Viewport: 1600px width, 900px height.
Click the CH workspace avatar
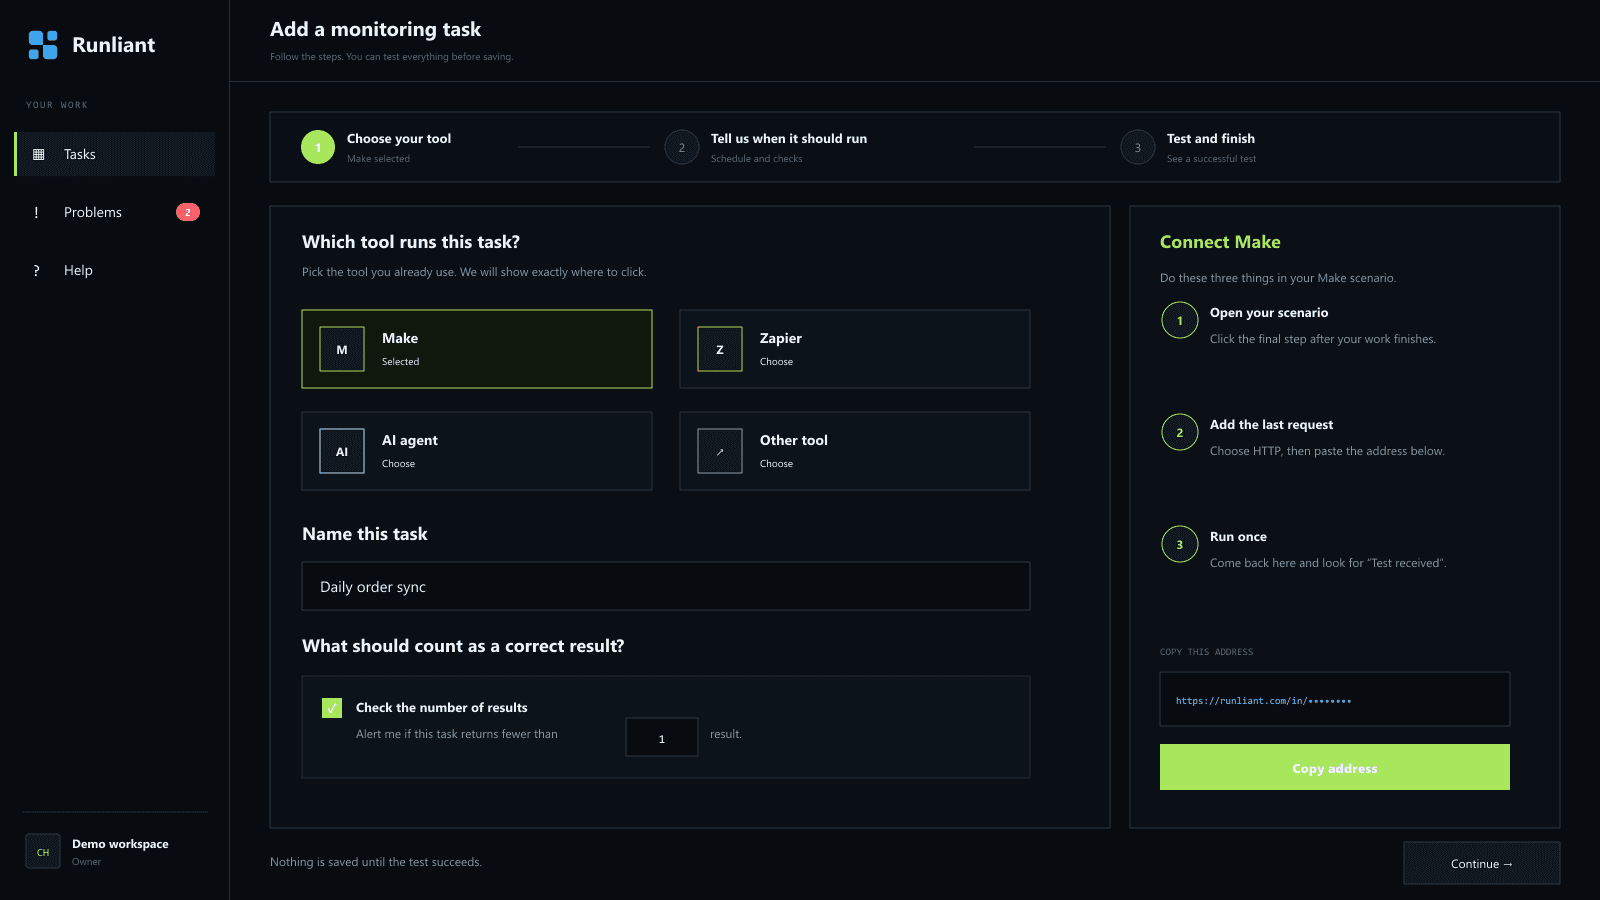tap(43, 852)
